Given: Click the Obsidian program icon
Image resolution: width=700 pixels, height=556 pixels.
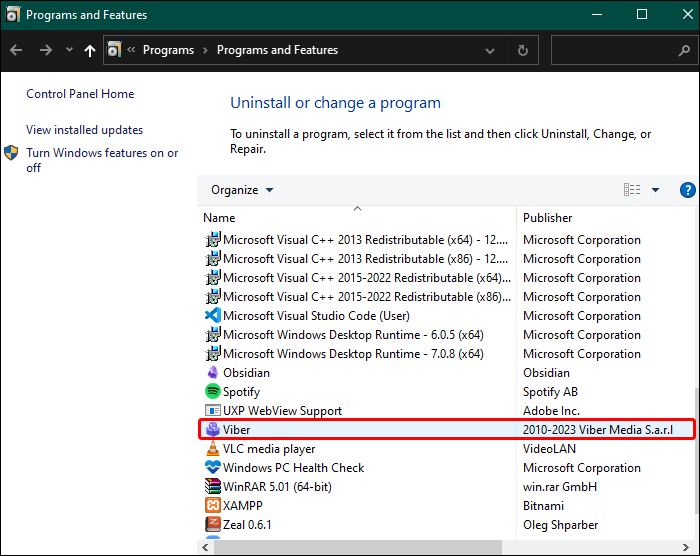Looking at the screenshot, I should tap(212, 373).
